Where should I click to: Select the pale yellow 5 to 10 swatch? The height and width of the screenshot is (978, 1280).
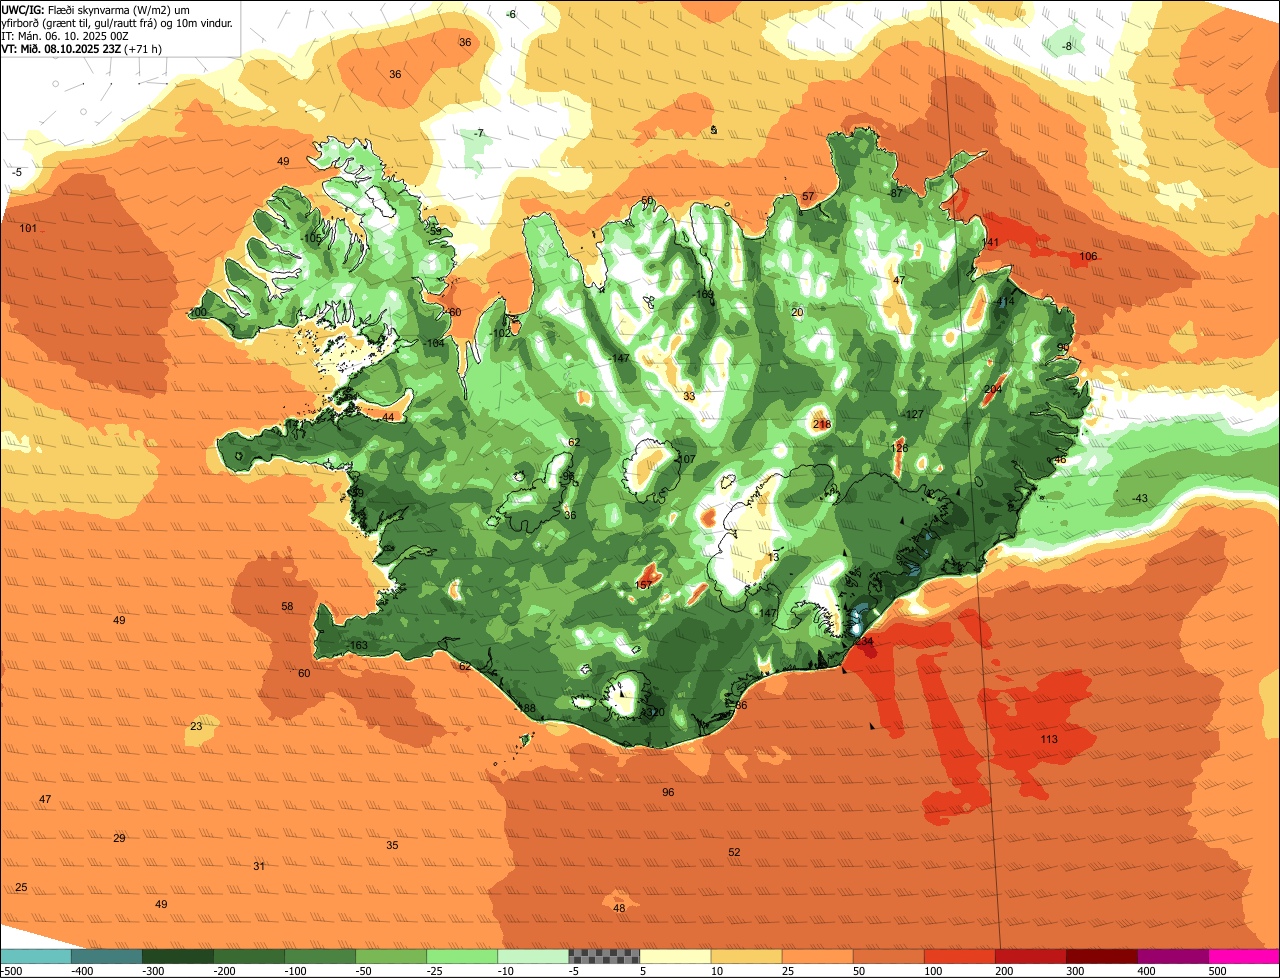(x=675, y=956)
